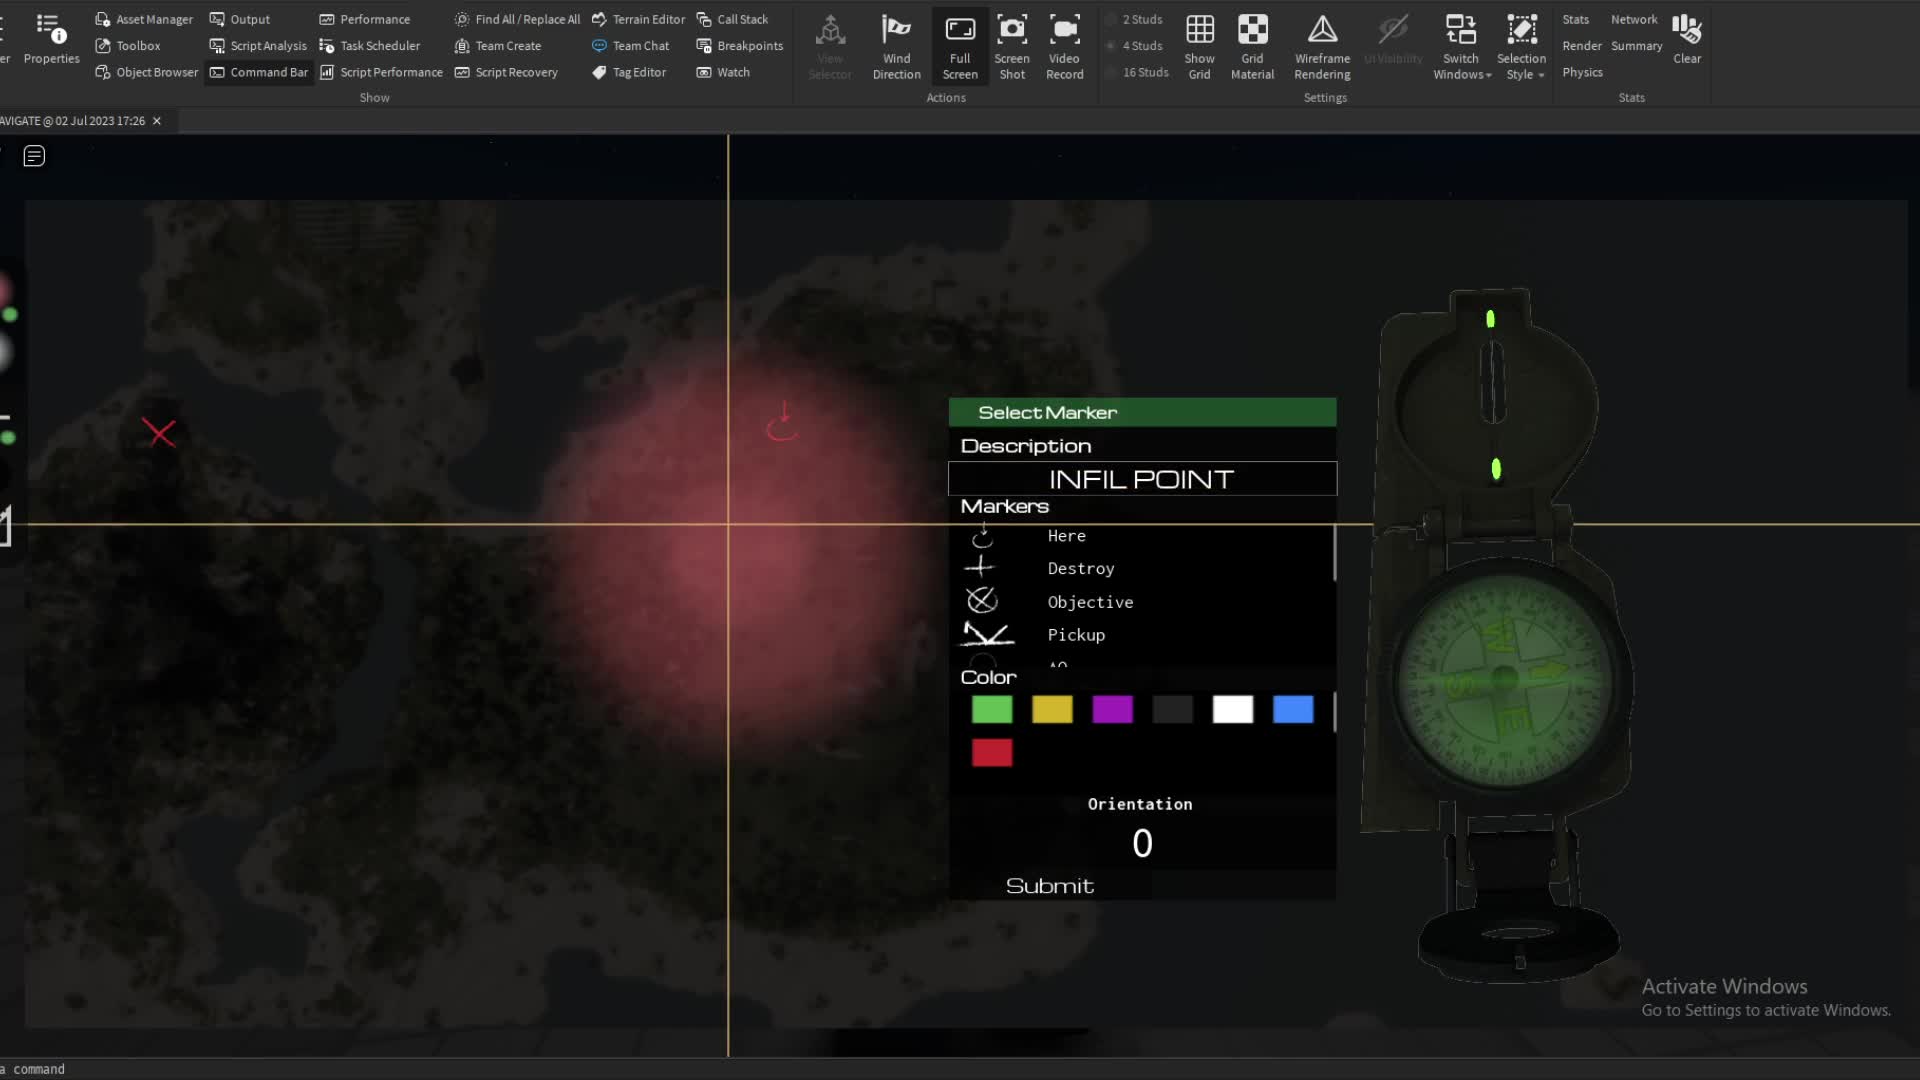Select the Objective marker entry
The width and height of the screenshot is (1920, 1080).
click(x=1089, y=602)
